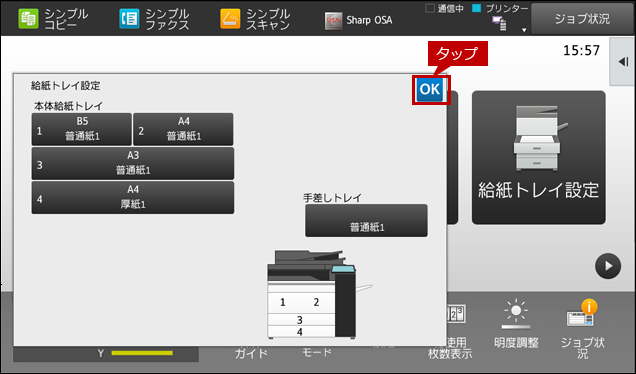
Task: Select tray 3 A3 普通紙1
Action: (x=133, y=163)
